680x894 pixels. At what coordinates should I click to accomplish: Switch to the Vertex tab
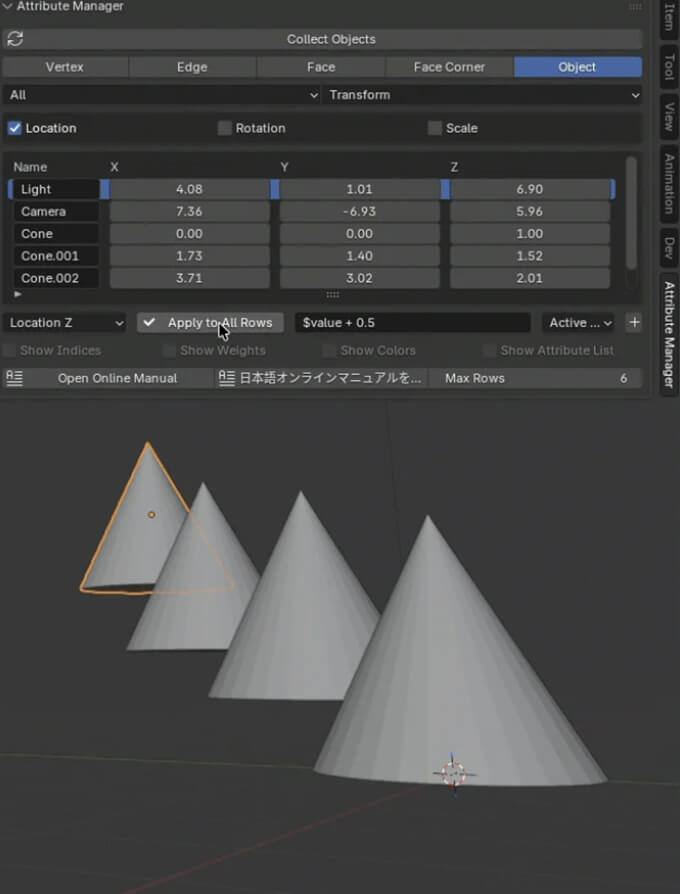[x=65, y=67]
